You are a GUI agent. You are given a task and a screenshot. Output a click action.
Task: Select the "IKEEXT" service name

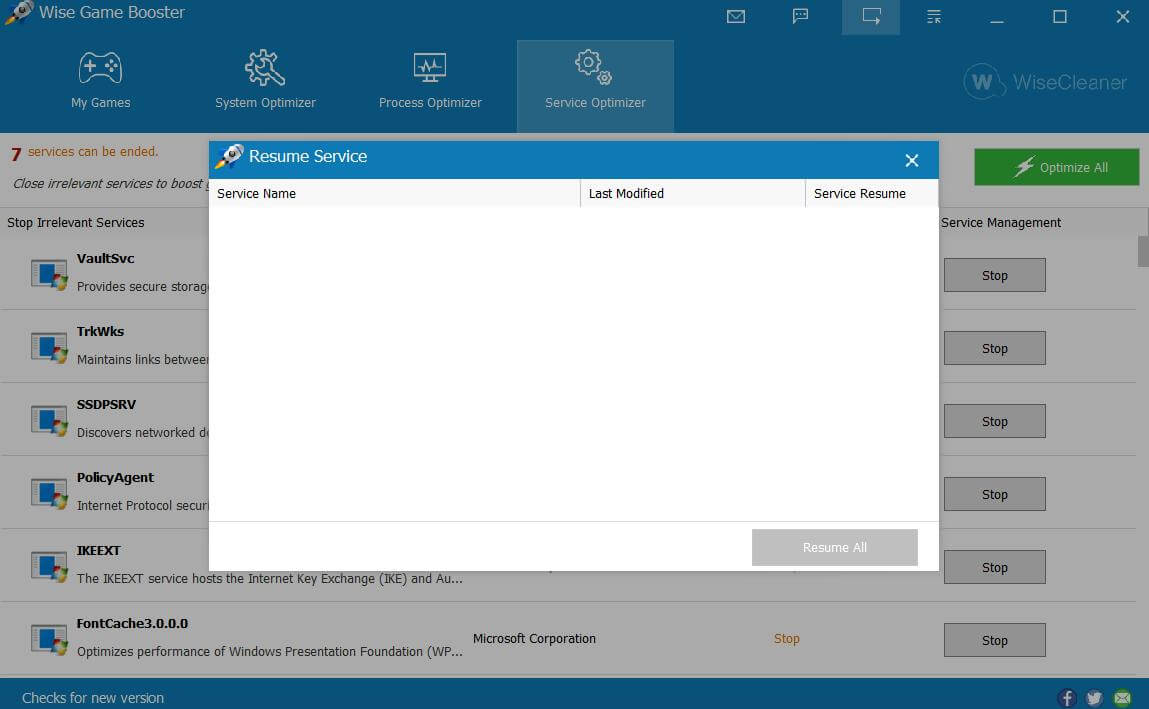coord(98,551)
